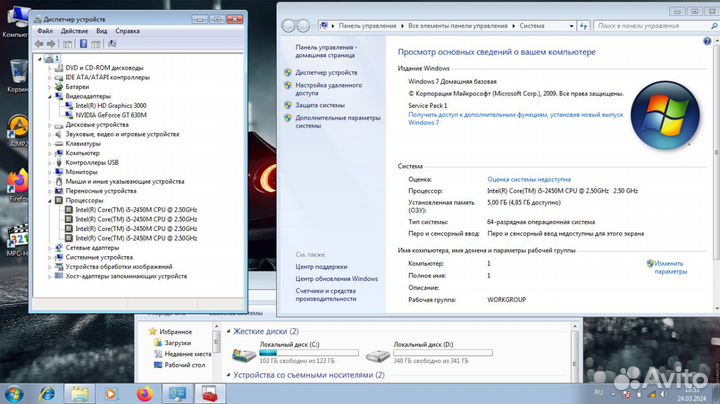Open Действие menu
Screen dimensions: 720x404
(x=74, y=31)
